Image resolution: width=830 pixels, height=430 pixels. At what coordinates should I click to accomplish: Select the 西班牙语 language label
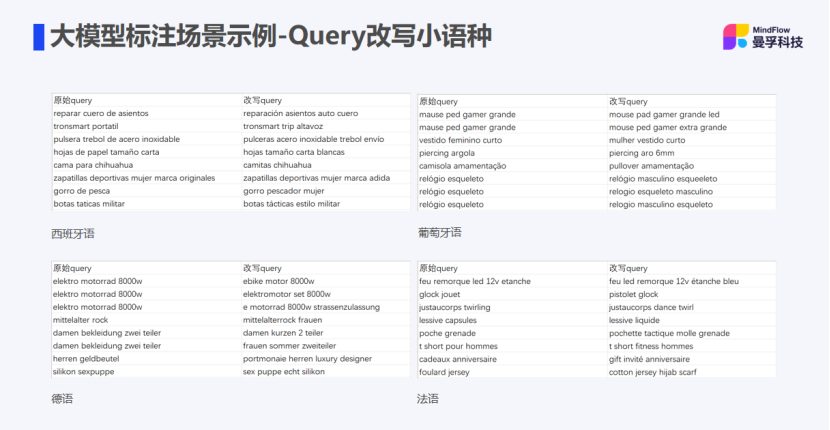[73, 234]
